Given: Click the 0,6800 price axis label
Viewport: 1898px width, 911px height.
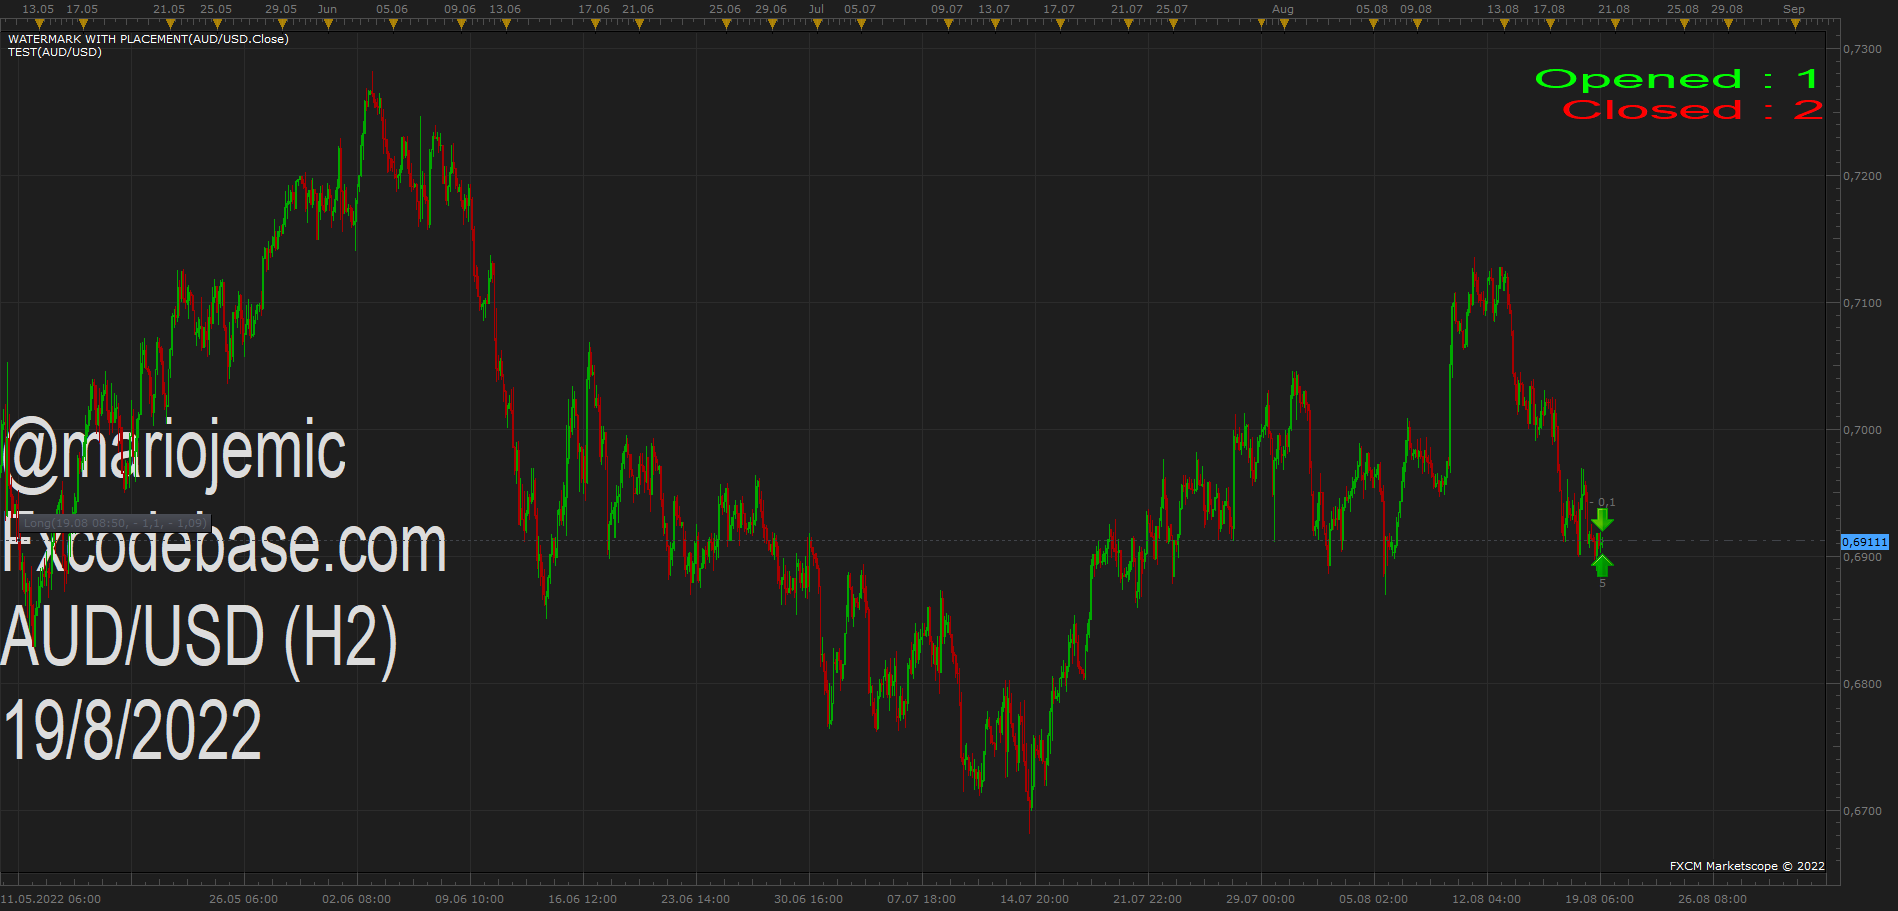Looking at the screenshot, I should coord(1862,684).
